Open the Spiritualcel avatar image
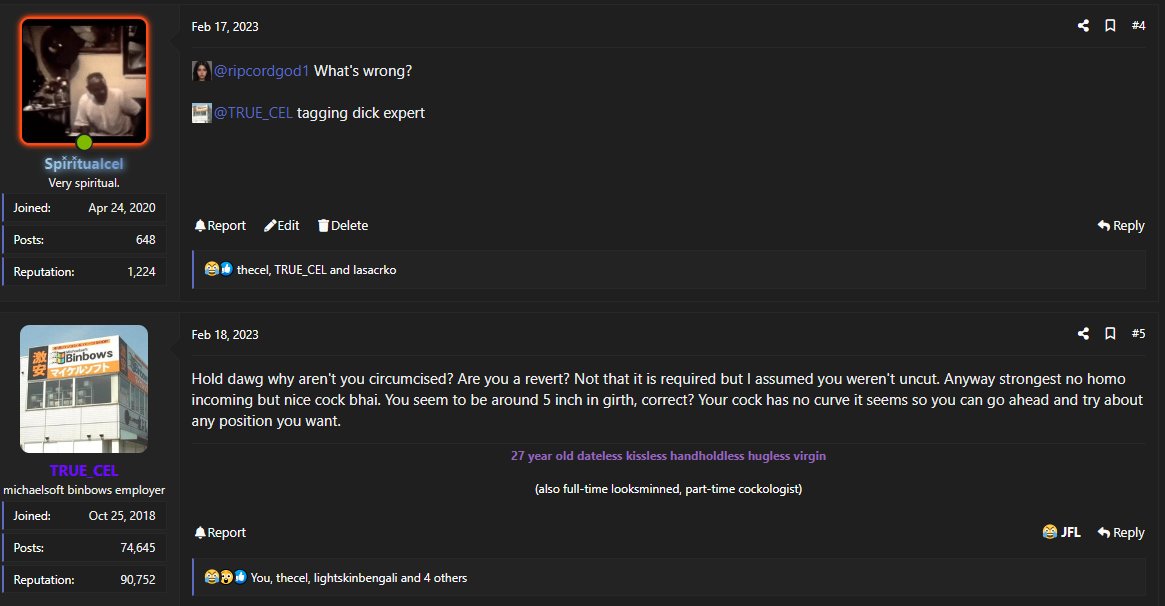The width and height of the screenshot is (1165, 606). click(84, 81)
